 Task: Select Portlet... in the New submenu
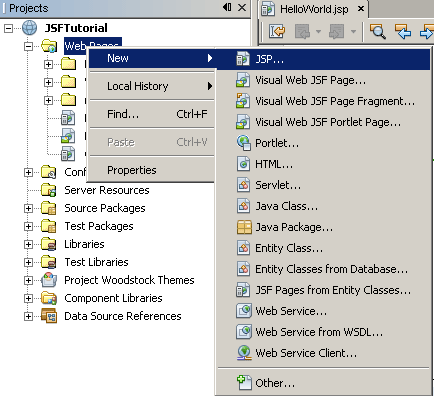[323, 143]
